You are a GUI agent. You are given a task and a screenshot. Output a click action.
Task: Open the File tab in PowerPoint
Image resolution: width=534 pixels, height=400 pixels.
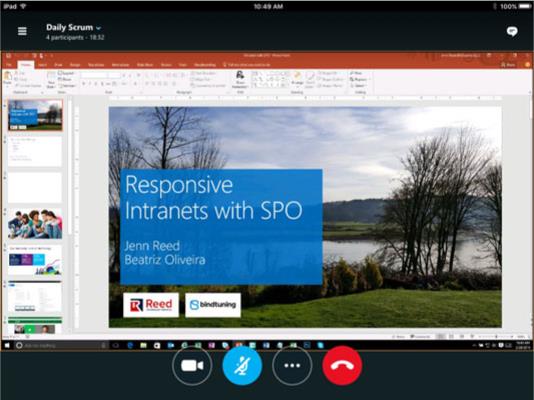[9, 65]
